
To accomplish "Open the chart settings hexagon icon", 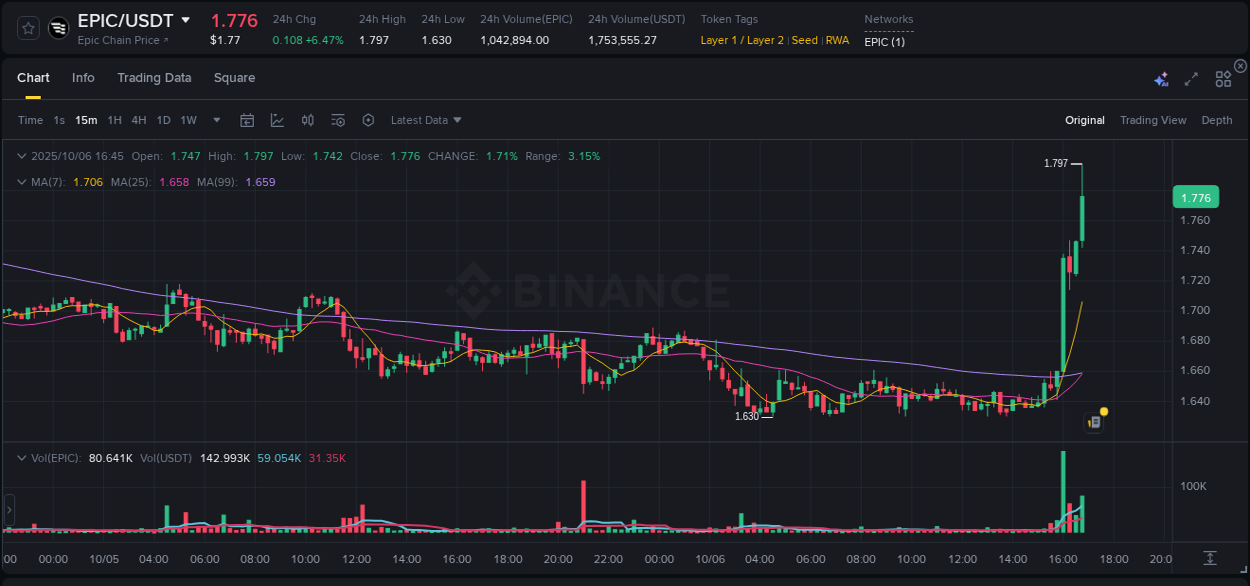I will (x=368, y=120).
